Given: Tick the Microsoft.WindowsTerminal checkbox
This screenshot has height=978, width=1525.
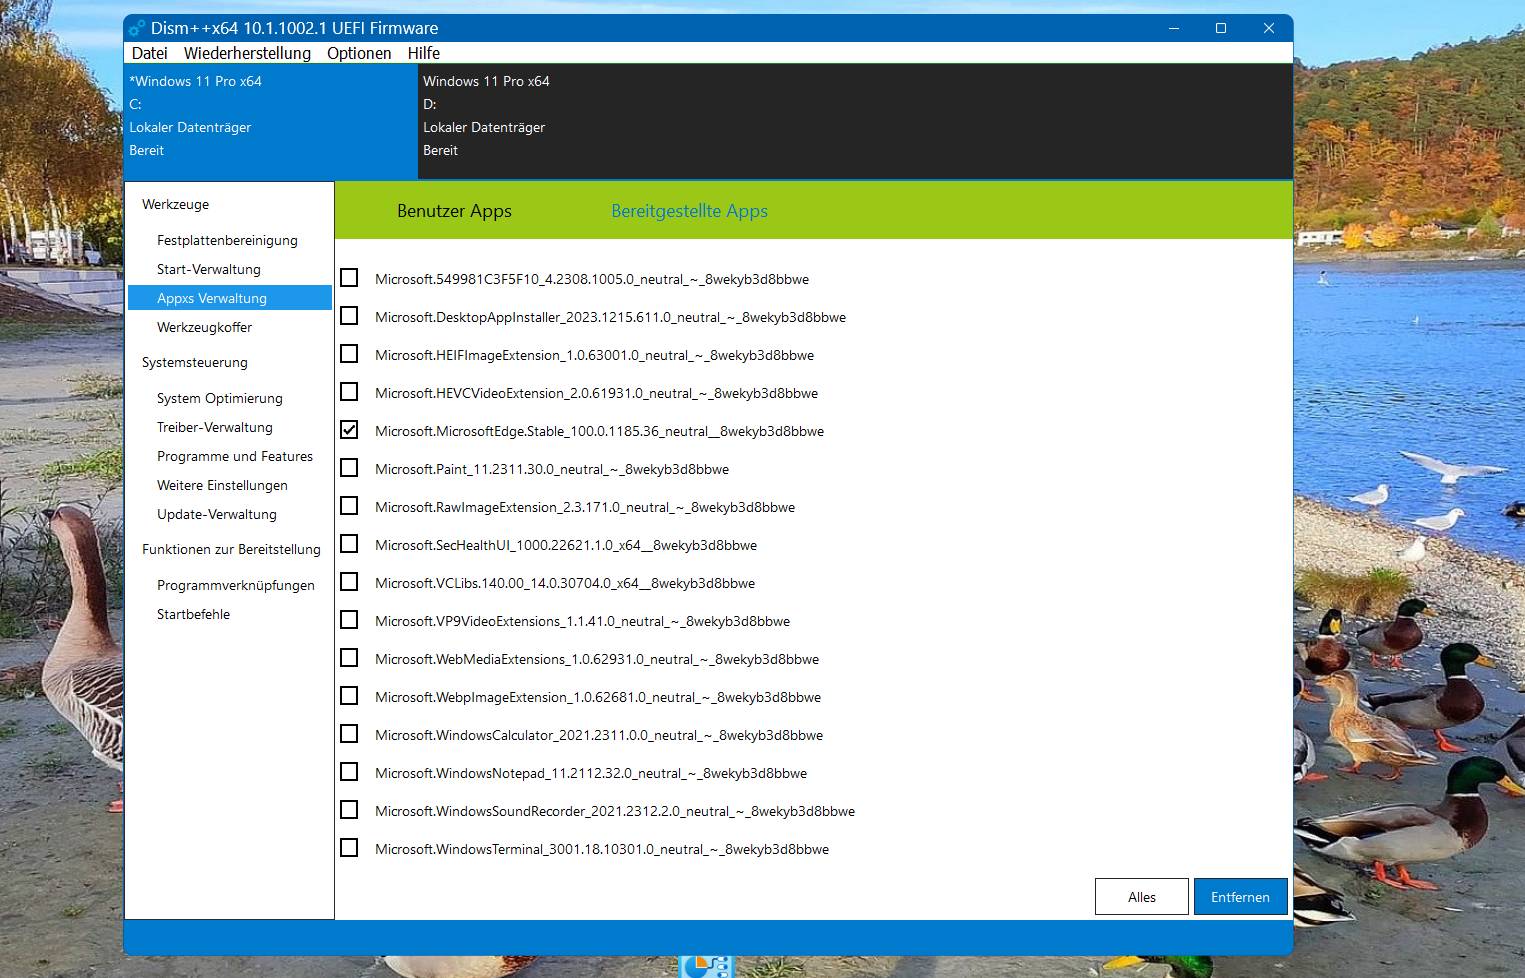Looking at the screenshot, I should 349,848.
